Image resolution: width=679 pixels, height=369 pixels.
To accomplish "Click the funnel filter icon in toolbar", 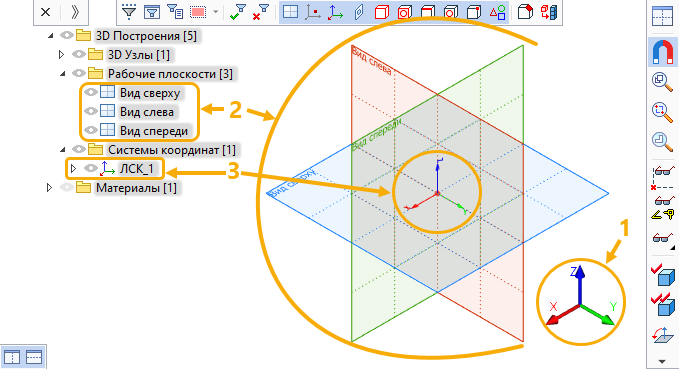I will [x=129, y=12].
